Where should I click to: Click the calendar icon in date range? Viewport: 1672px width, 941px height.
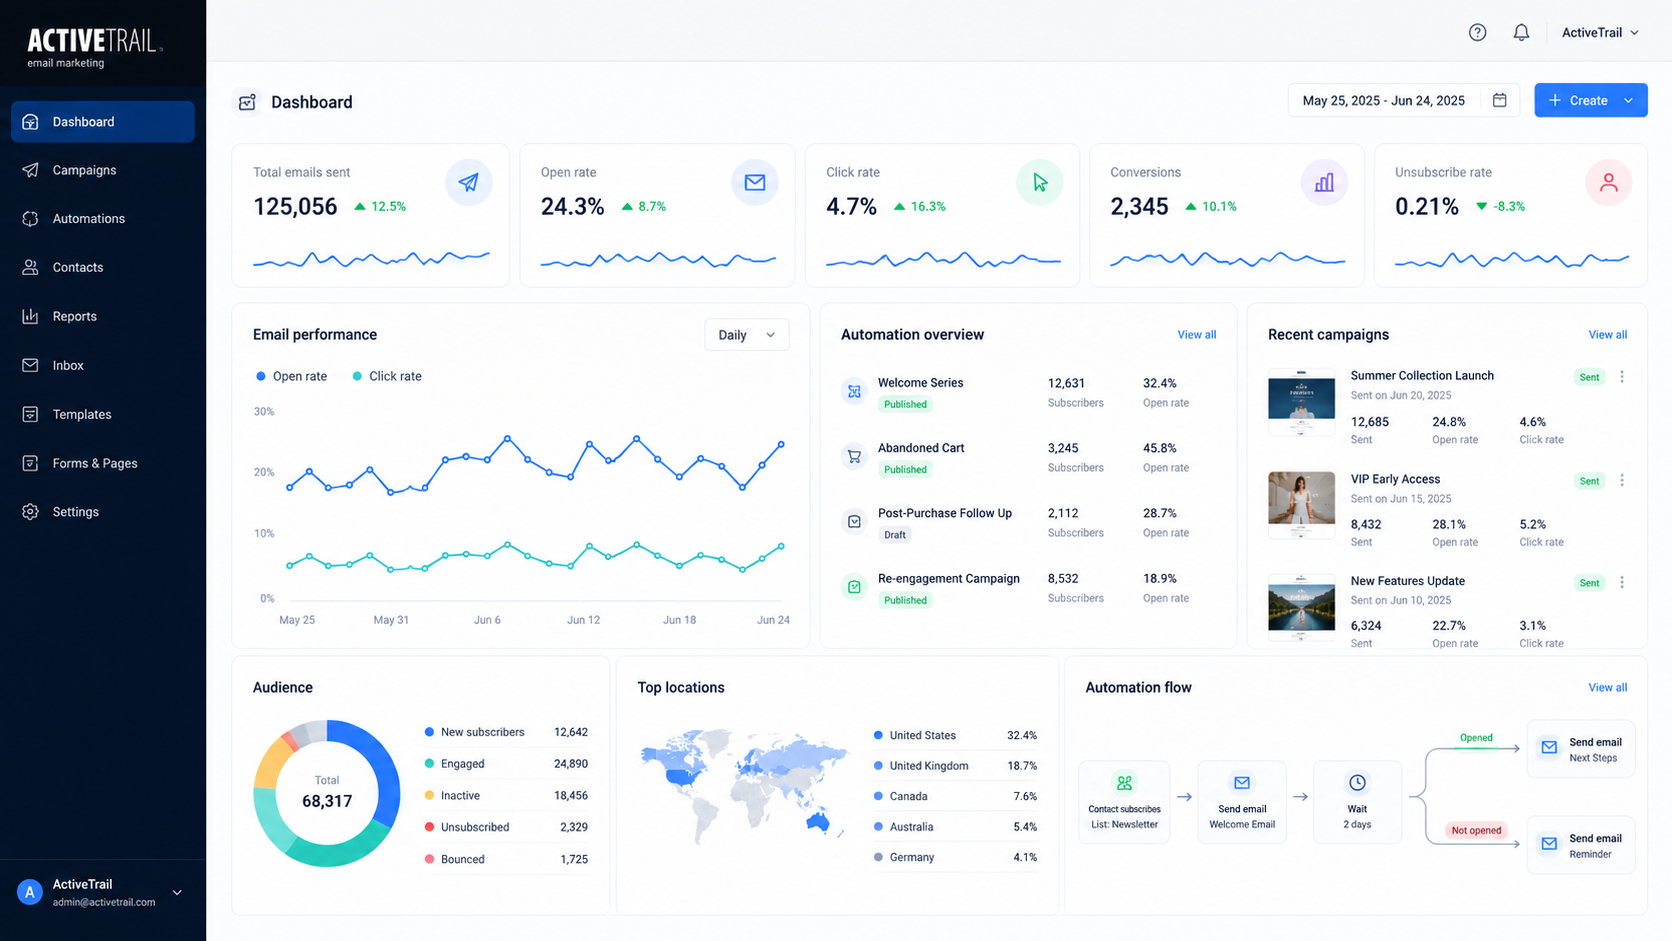pyautogui.click(x=1499, y=100)
